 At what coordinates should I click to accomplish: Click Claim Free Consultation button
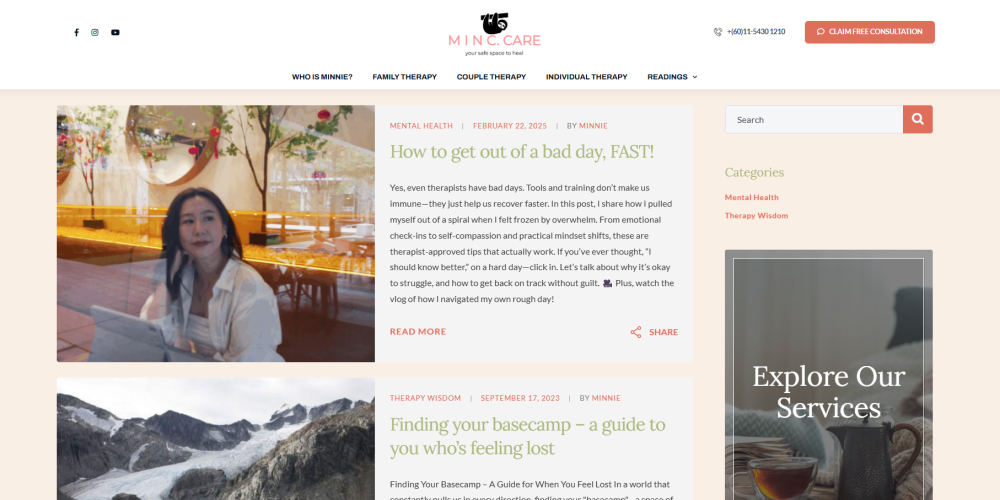pos(870,32)
